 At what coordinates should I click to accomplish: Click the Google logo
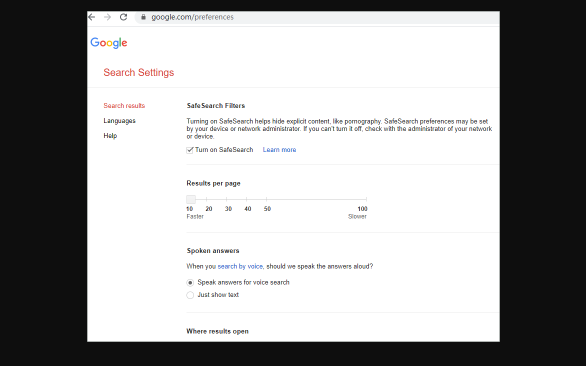pyautogui.click(x=109, y=43)
